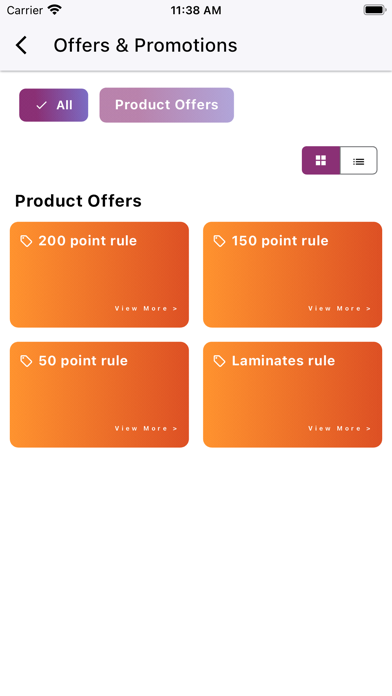Select the Product Offers filter chip
Screen dimensions: 392x696
tap(166, 105)
